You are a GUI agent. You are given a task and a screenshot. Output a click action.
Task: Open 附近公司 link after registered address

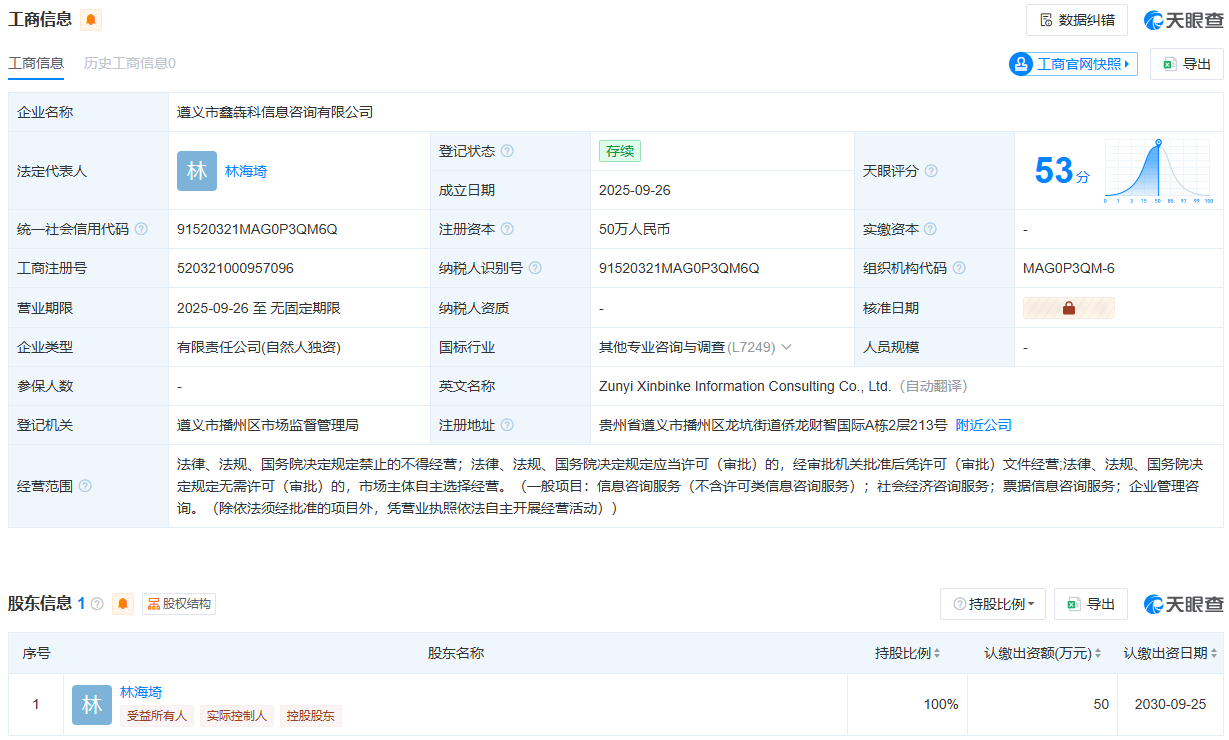[x=983, y=425]
